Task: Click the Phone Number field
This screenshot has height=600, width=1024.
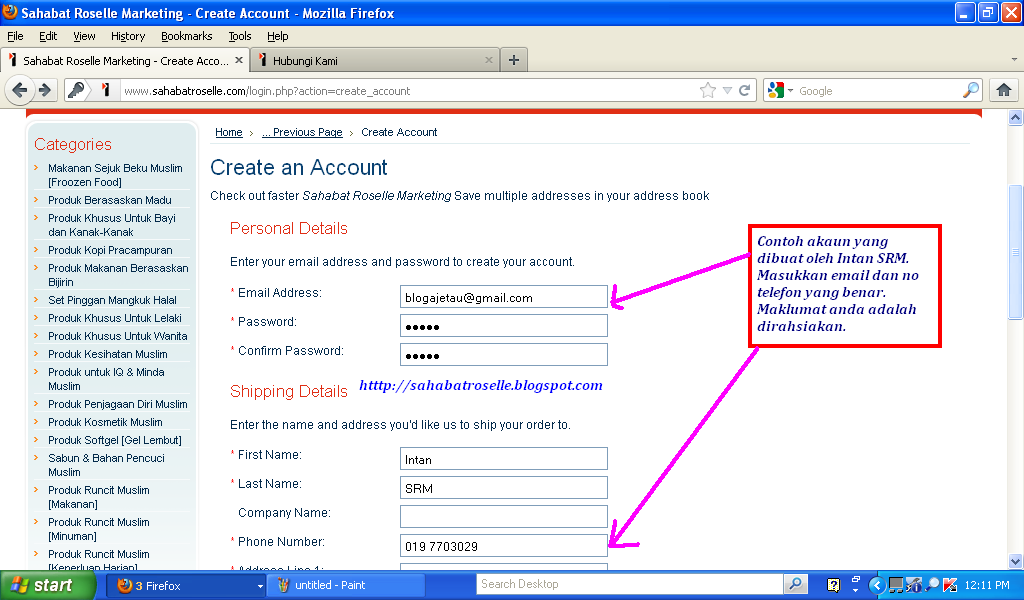Action: [504, 546]
